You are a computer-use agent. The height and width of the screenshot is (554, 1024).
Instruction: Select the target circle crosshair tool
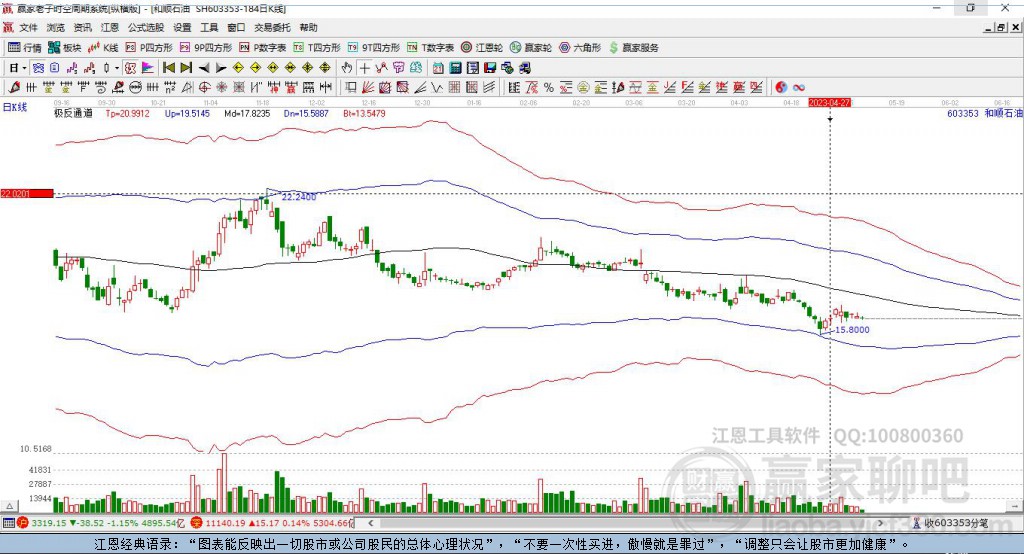(204, 87)
